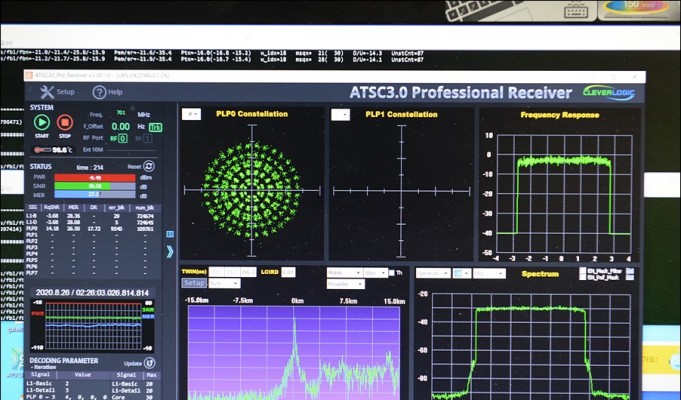Image resolution: width=681 pixels, height=400 pixels.
Task: Click the Ext 10M indicator label
Action: pyautogui.click(x=93, y=149)
